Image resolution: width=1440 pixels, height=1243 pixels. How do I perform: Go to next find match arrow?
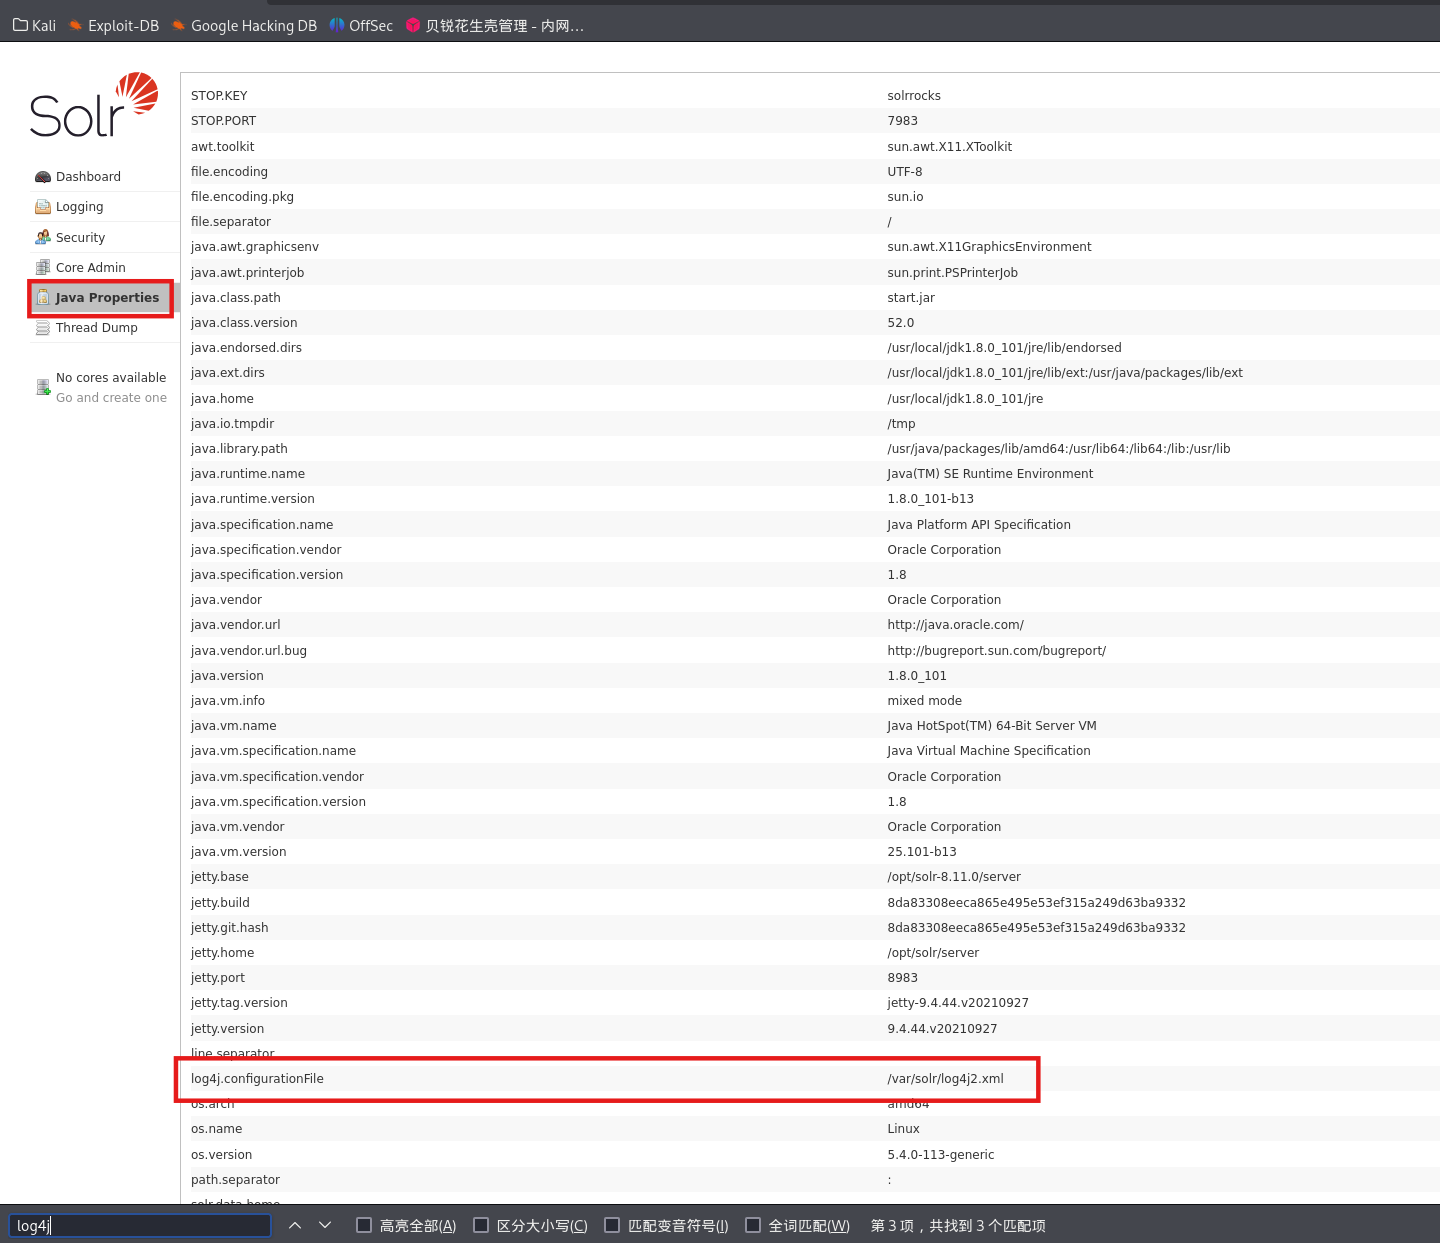325,1225
